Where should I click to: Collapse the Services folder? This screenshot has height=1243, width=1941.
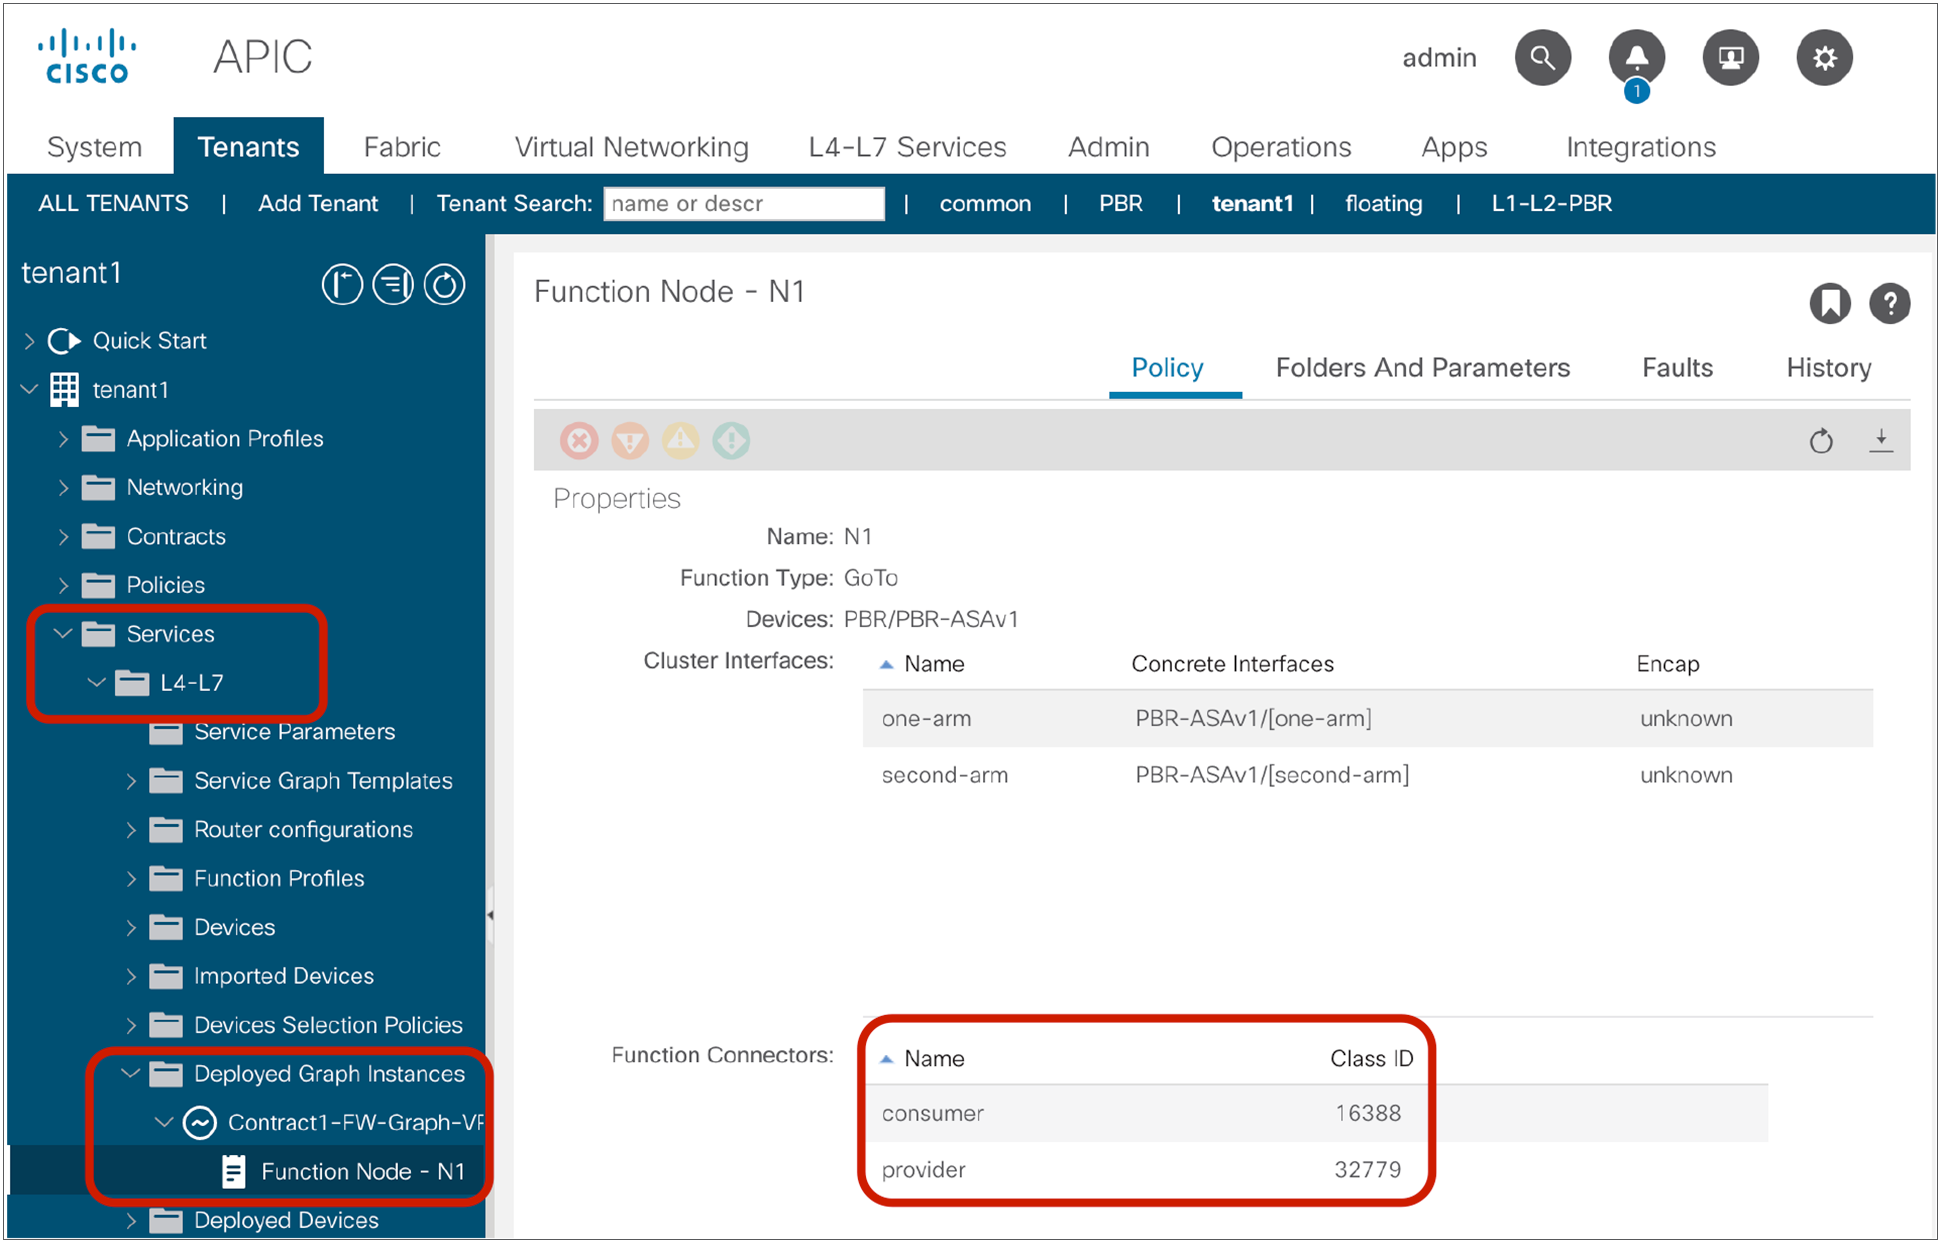coord(62,633)
